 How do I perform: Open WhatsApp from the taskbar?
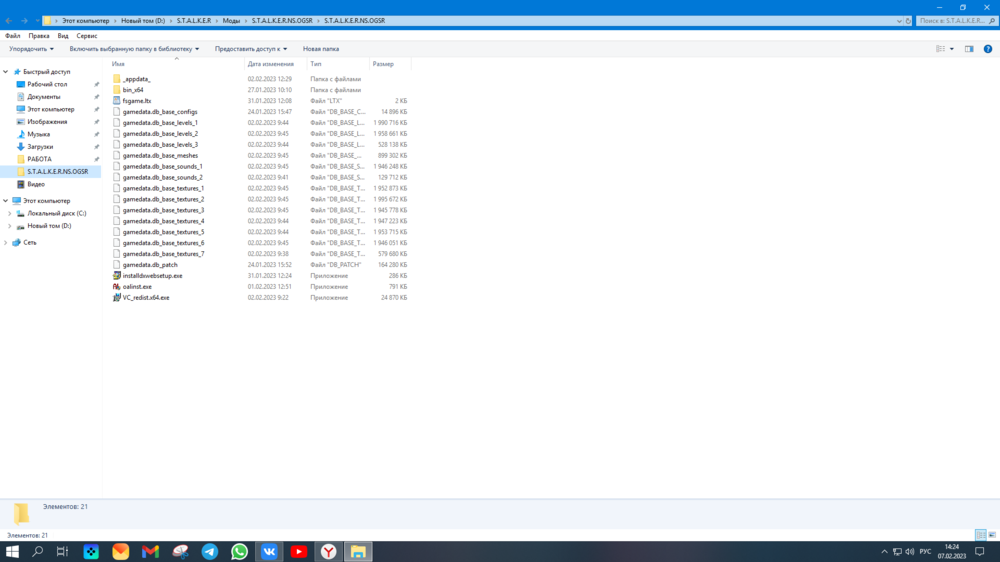coord(240,551)
